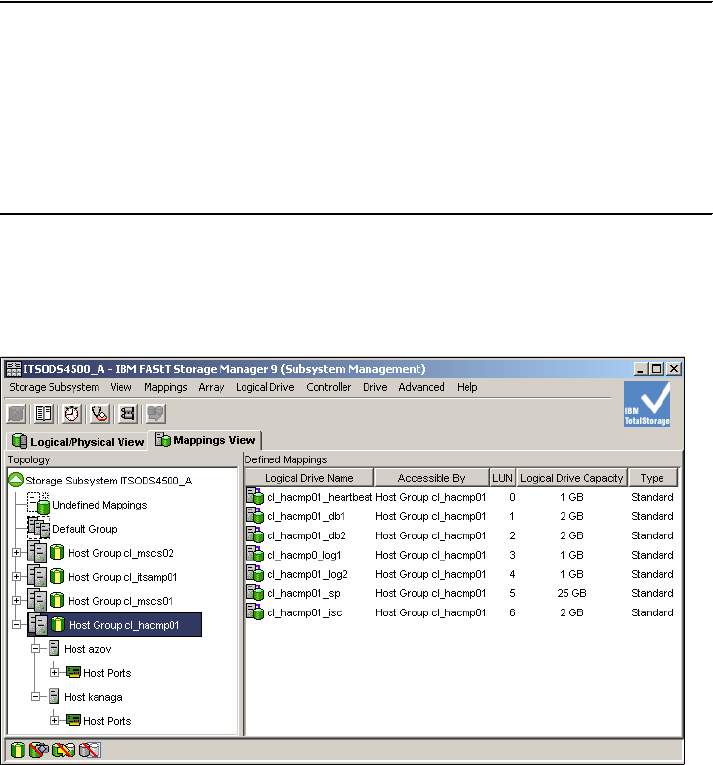Collapse the Host azov node
Viewport: 713px width, 765px height.
pyautogui.click(x=36, y=648)
